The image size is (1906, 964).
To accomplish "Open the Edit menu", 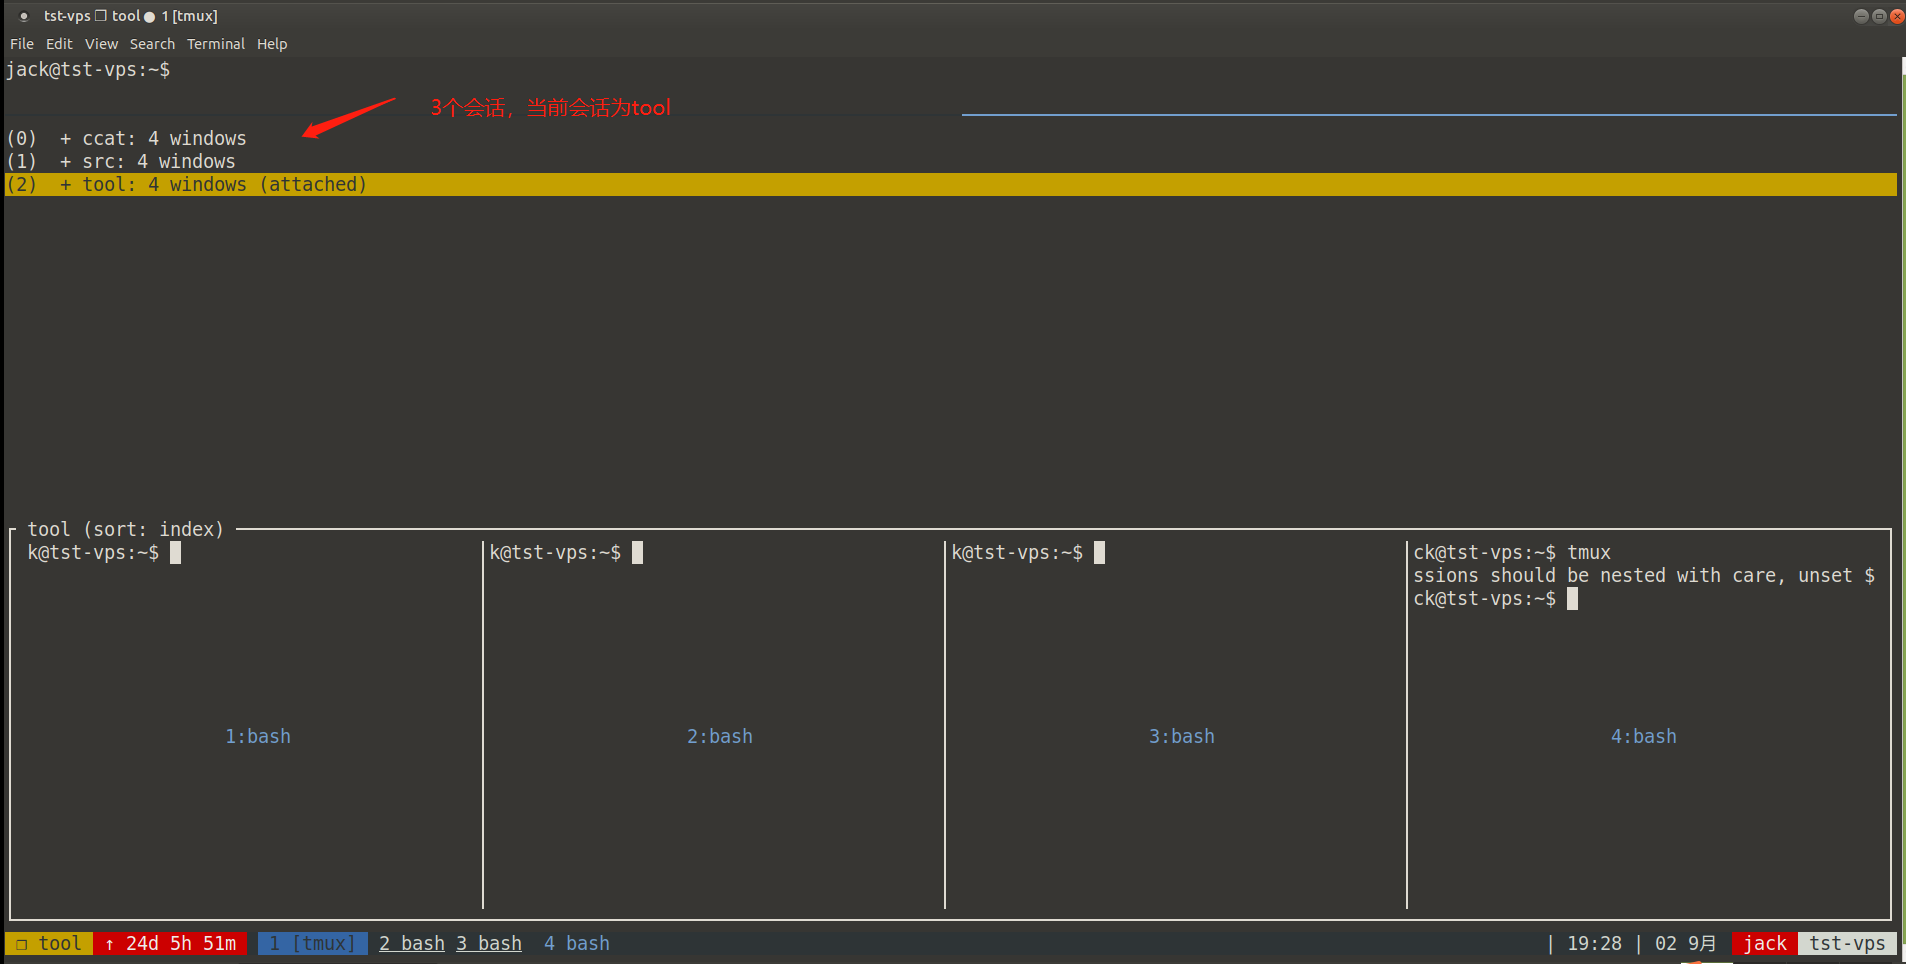I will coord(59,44).
